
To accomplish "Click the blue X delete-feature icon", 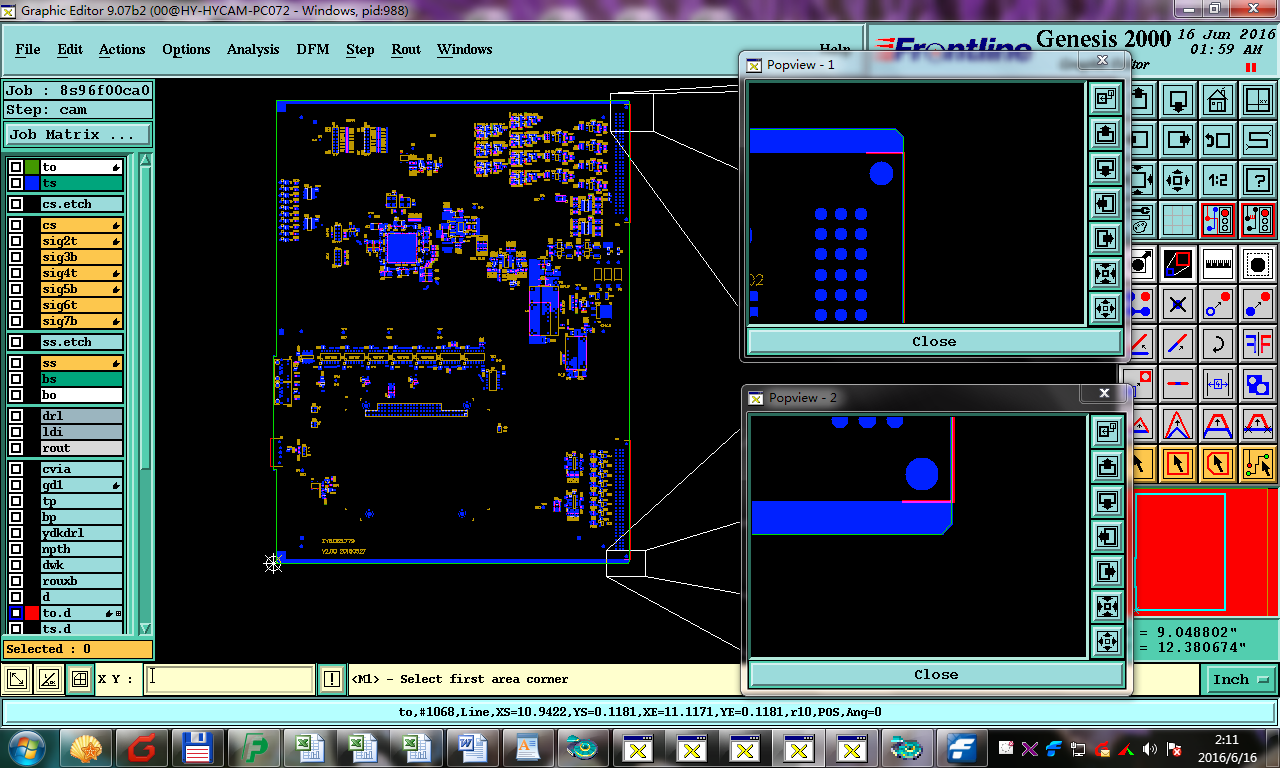I will [1178, 304].
